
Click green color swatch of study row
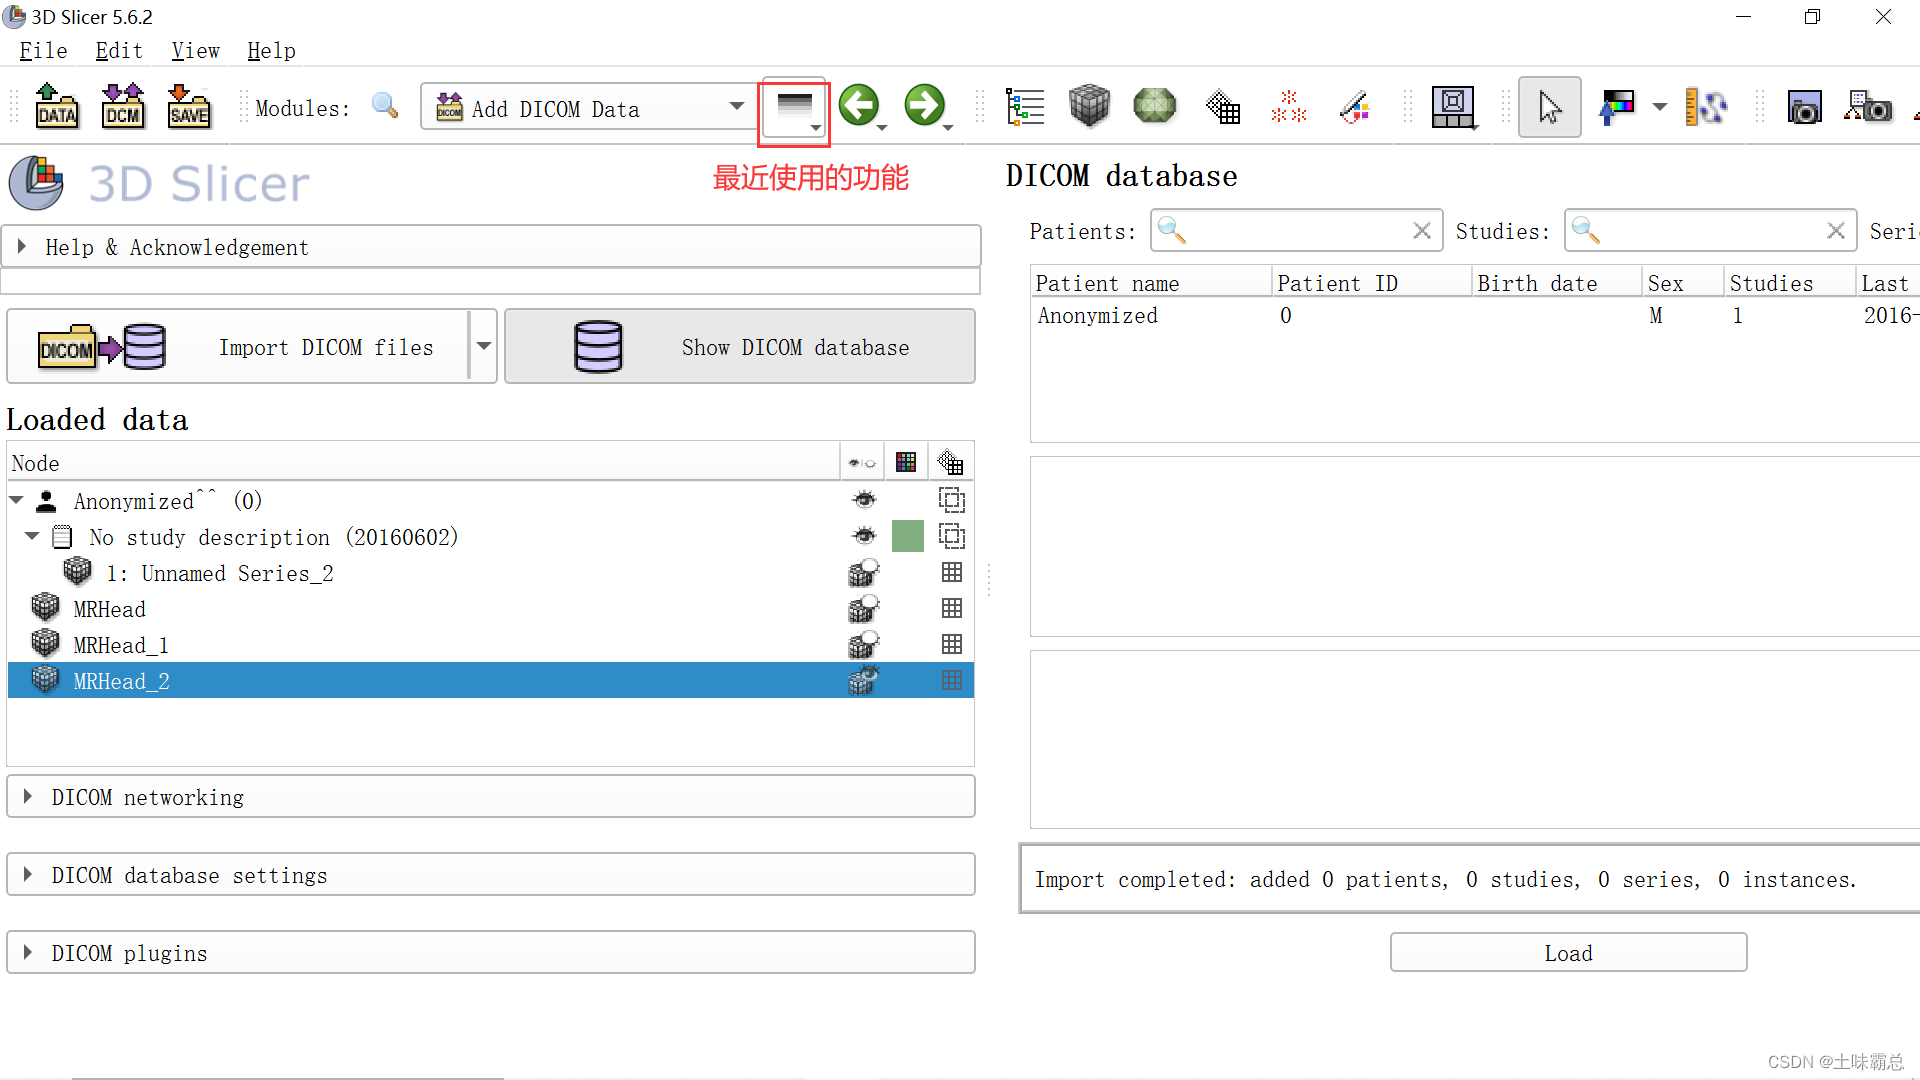tap(907, 537)
